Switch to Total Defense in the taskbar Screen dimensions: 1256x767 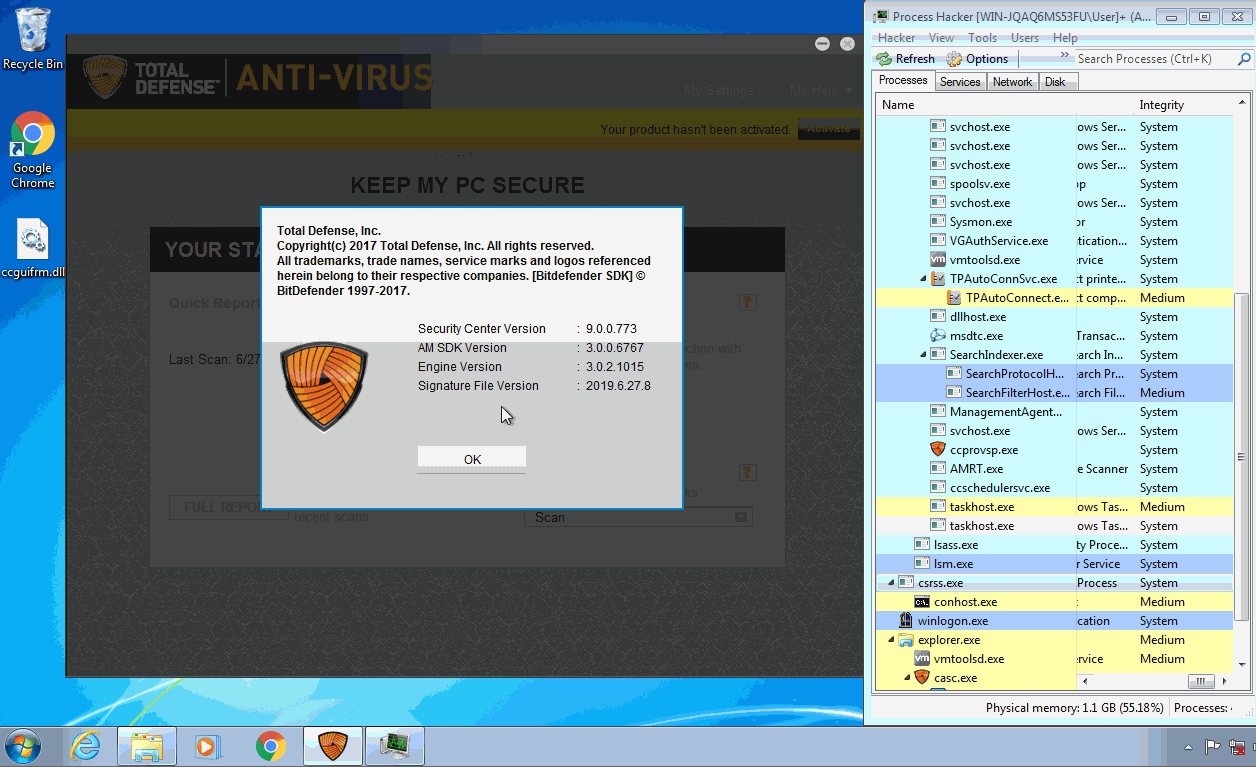(332, 746)
